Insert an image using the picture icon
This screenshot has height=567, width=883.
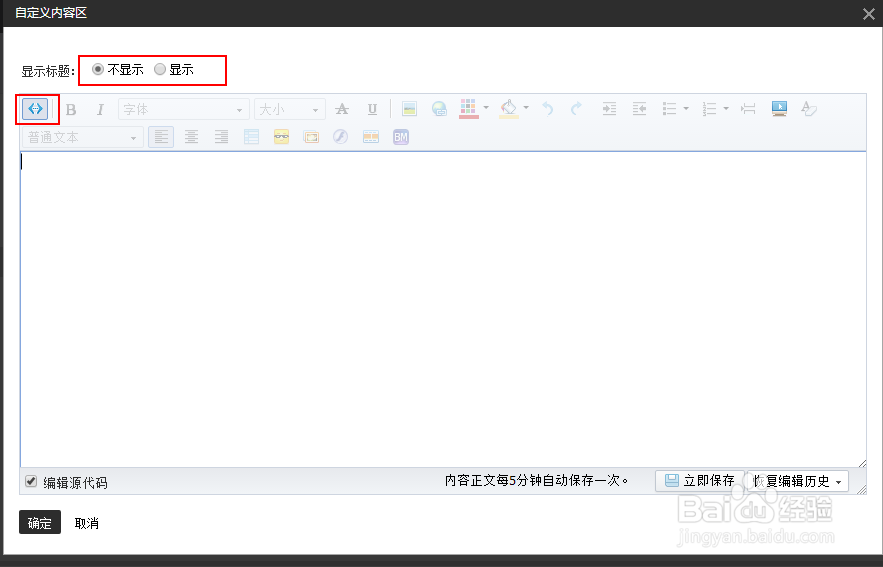(409, 109)
